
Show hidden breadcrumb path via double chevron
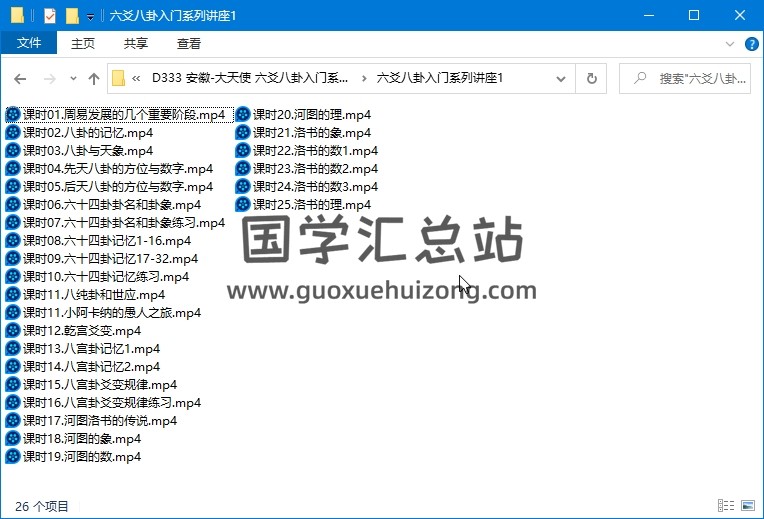point(136,78)
